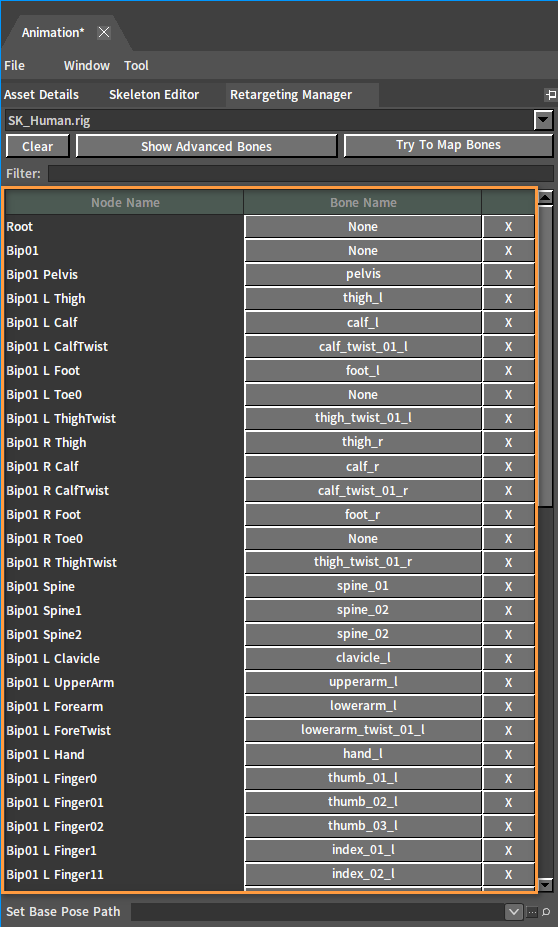
Task: Click the pin icon beside Retargeting Manager tab
Action: coord(551,95)
